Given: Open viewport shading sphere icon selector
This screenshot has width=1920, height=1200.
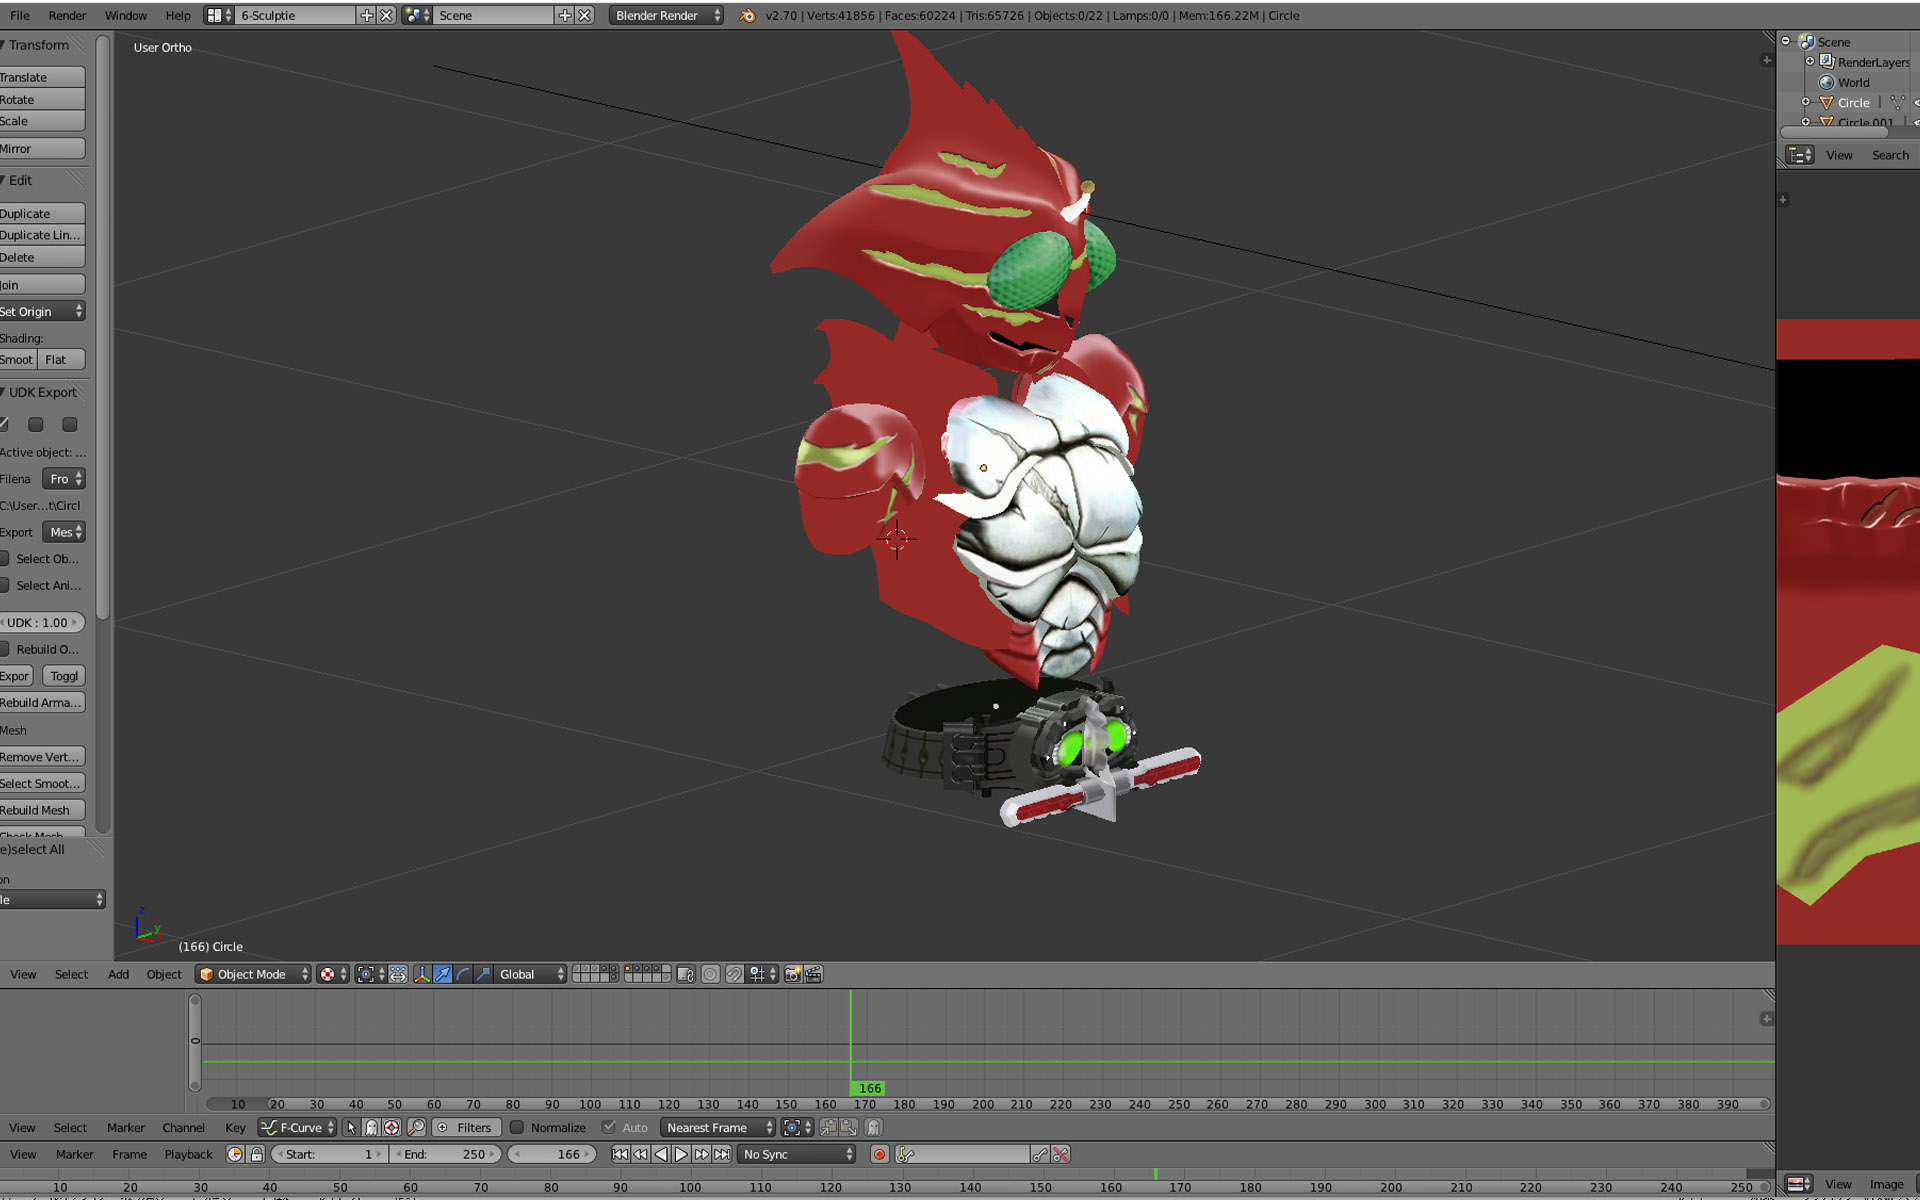Looking at the screenshot, I should [332, 974].
